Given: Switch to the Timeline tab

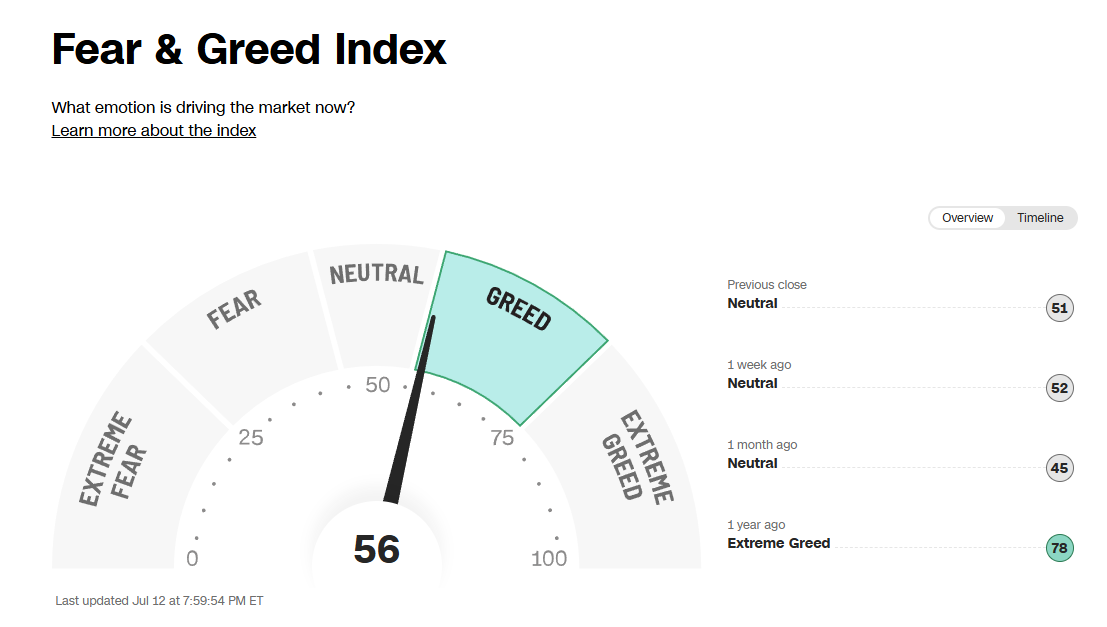Looking at the screenshot, I should point(1040,218).
